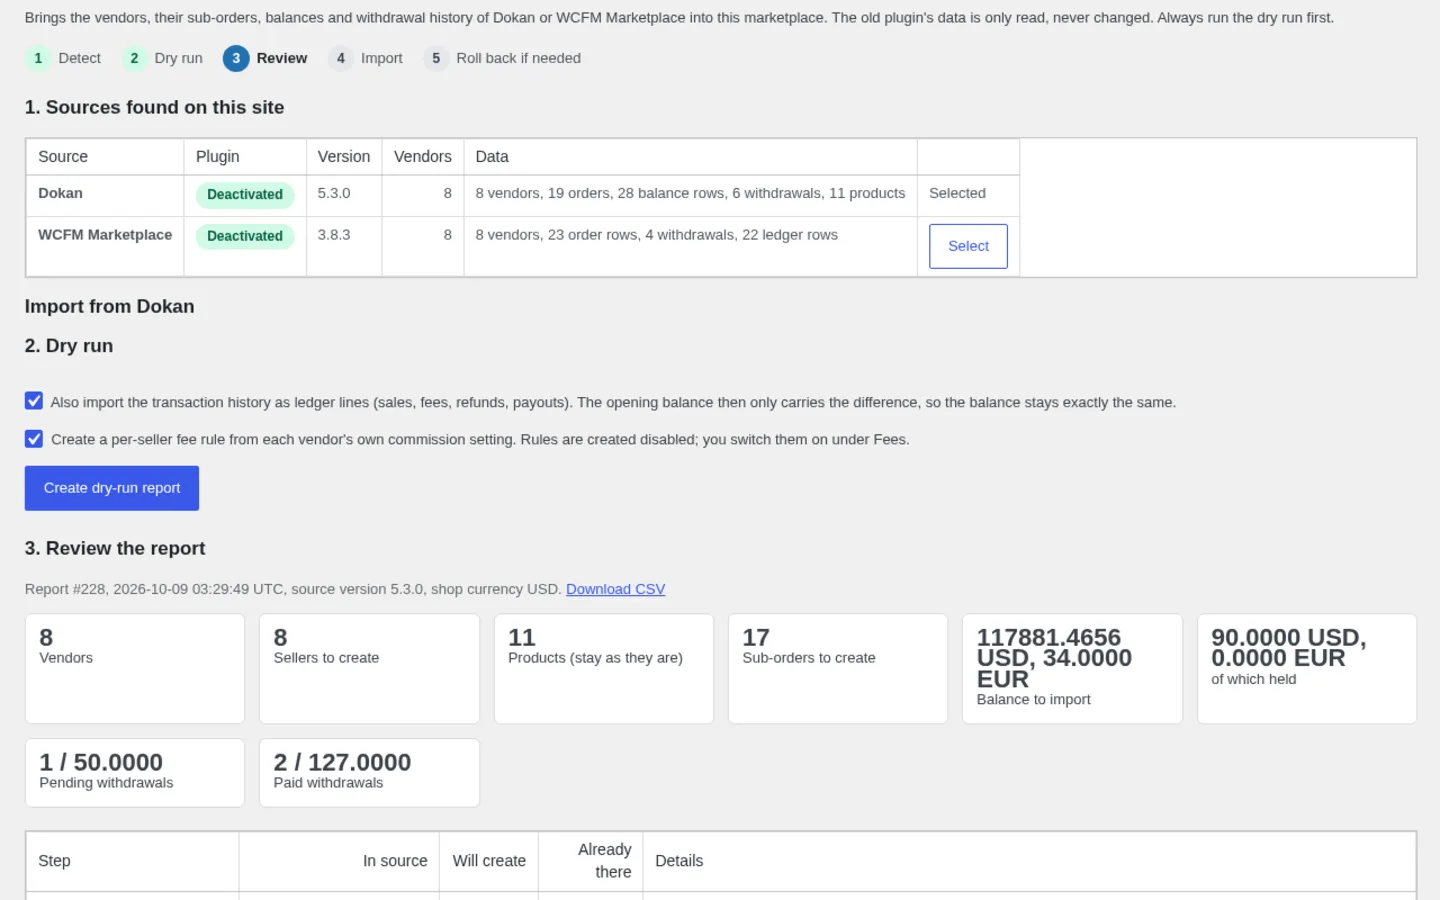Image resolution: width=1440 pixels, height=900 pixels.
Task: Click the Version column header
Action: click(x=344, y=157)
